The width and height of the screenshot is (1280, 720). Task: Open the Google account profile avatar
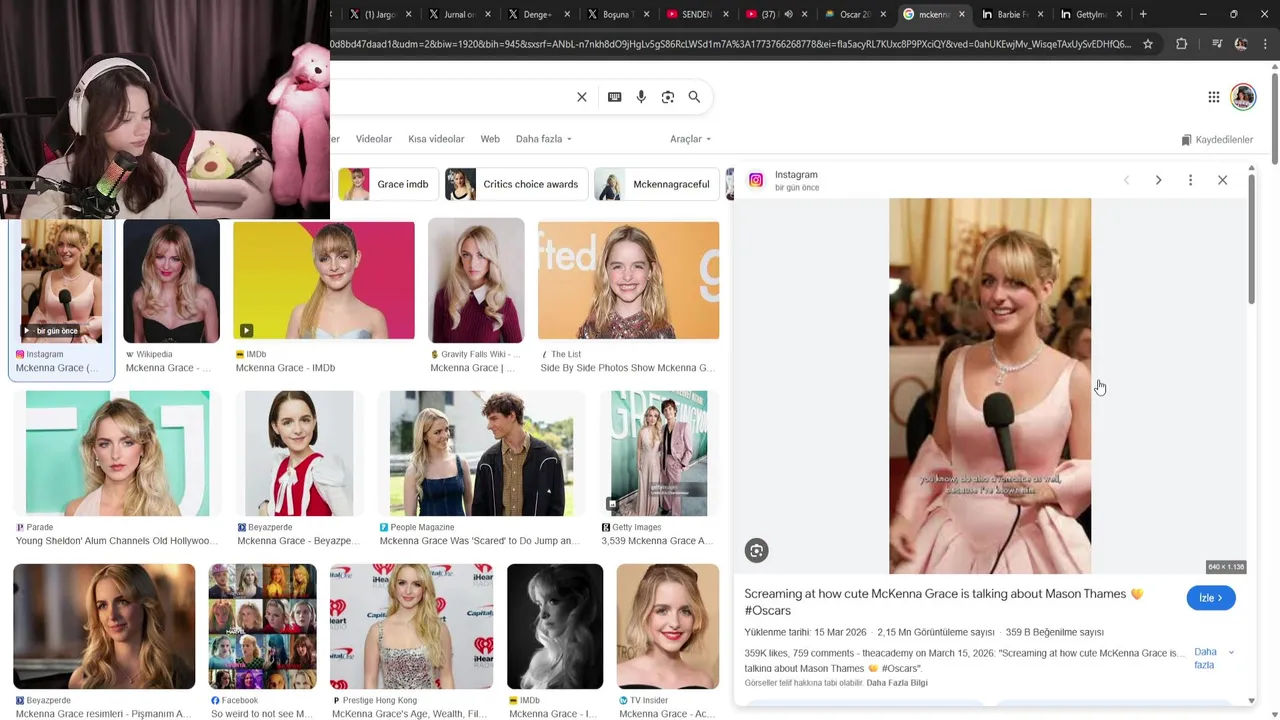[x=1243, y=97]
